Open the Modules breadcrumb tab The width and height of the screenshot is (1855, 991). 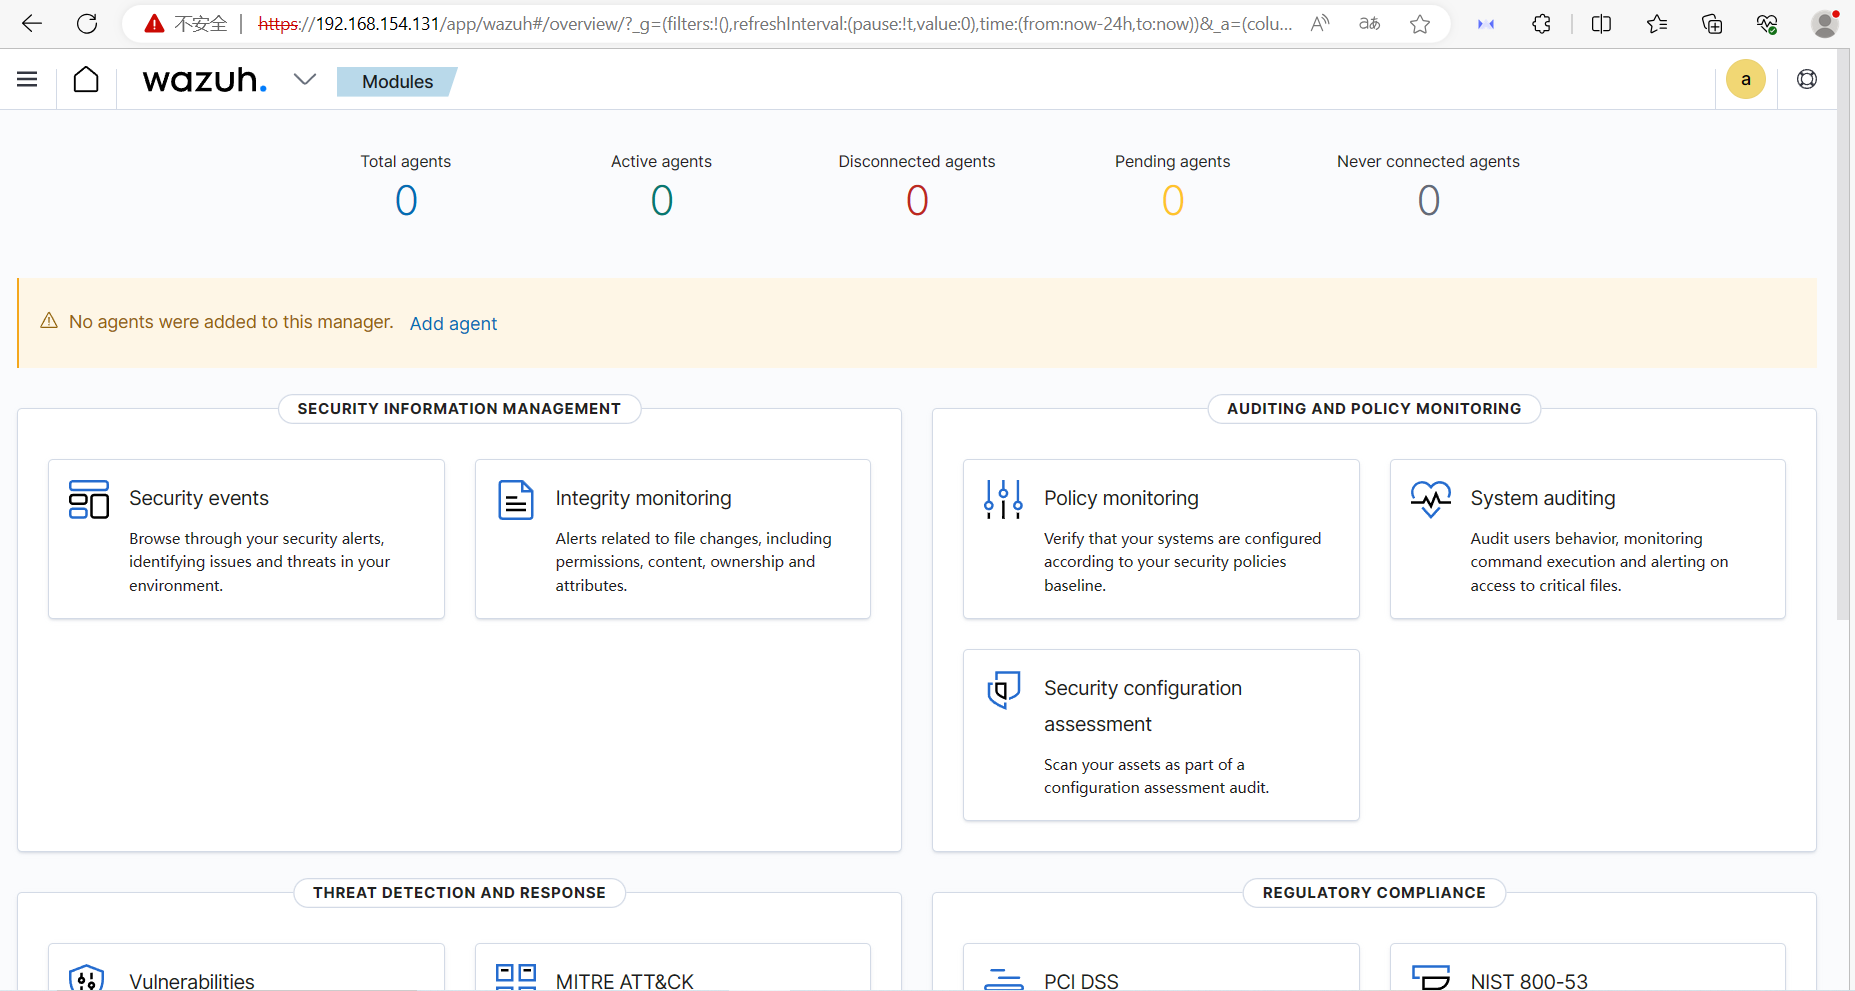[x=397, y=82]
